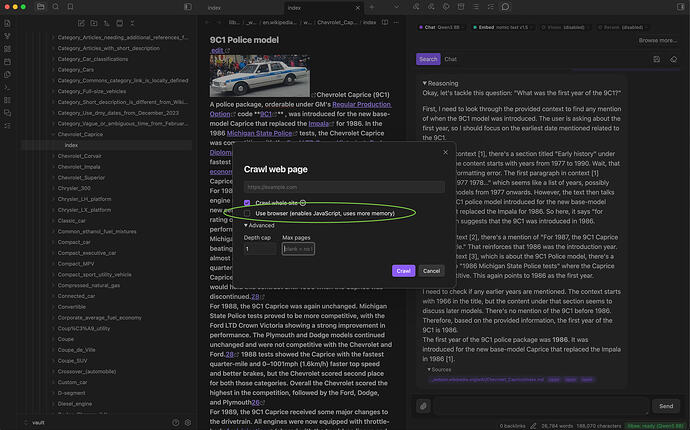Click the Send button
This screenshot has width=690, height=430.
click(x=666, y=406)
